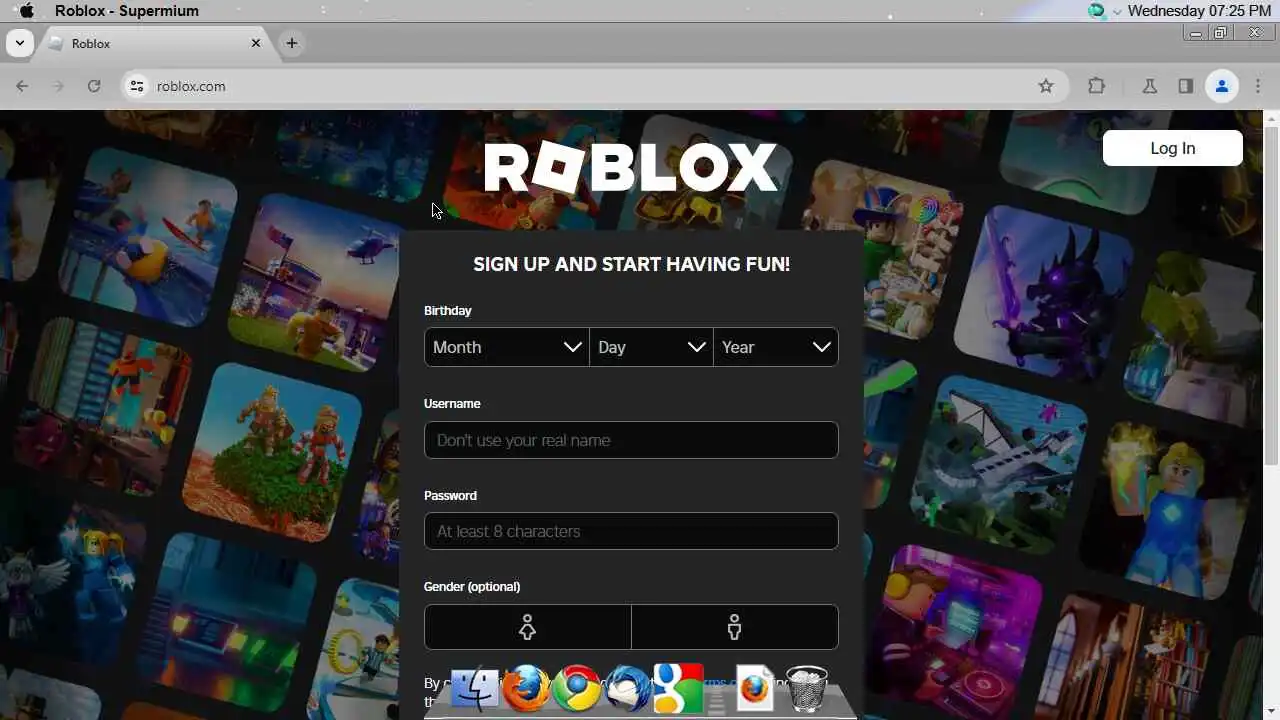Screen dimensions: 1280x720
Task: View site information icon in address bar
Action: (137, 86)
